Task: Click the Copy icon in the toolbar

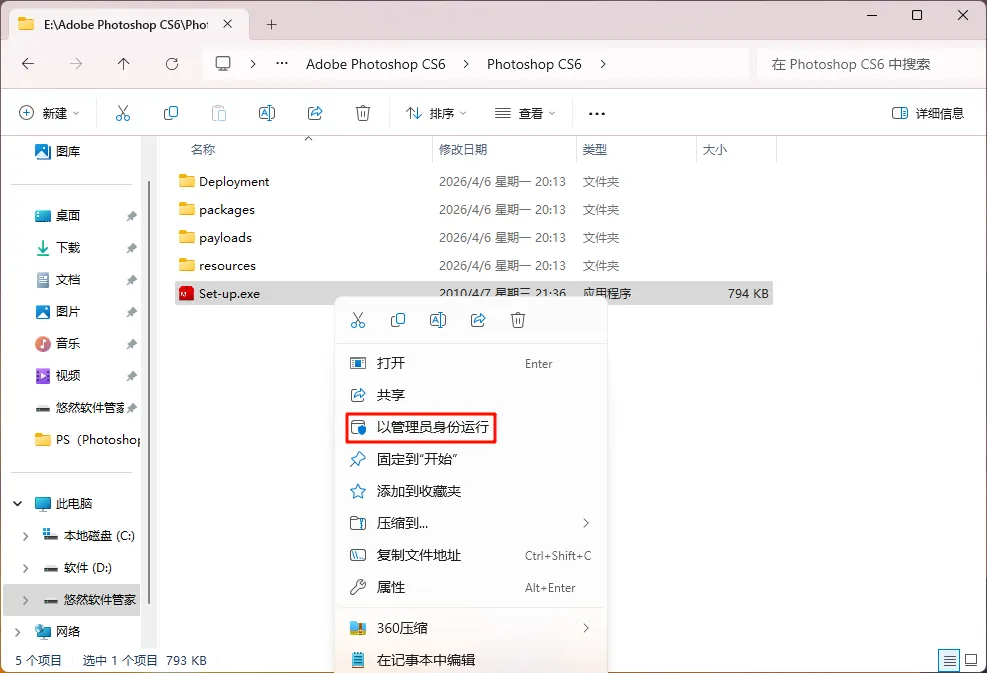Action: click(171, 113)
